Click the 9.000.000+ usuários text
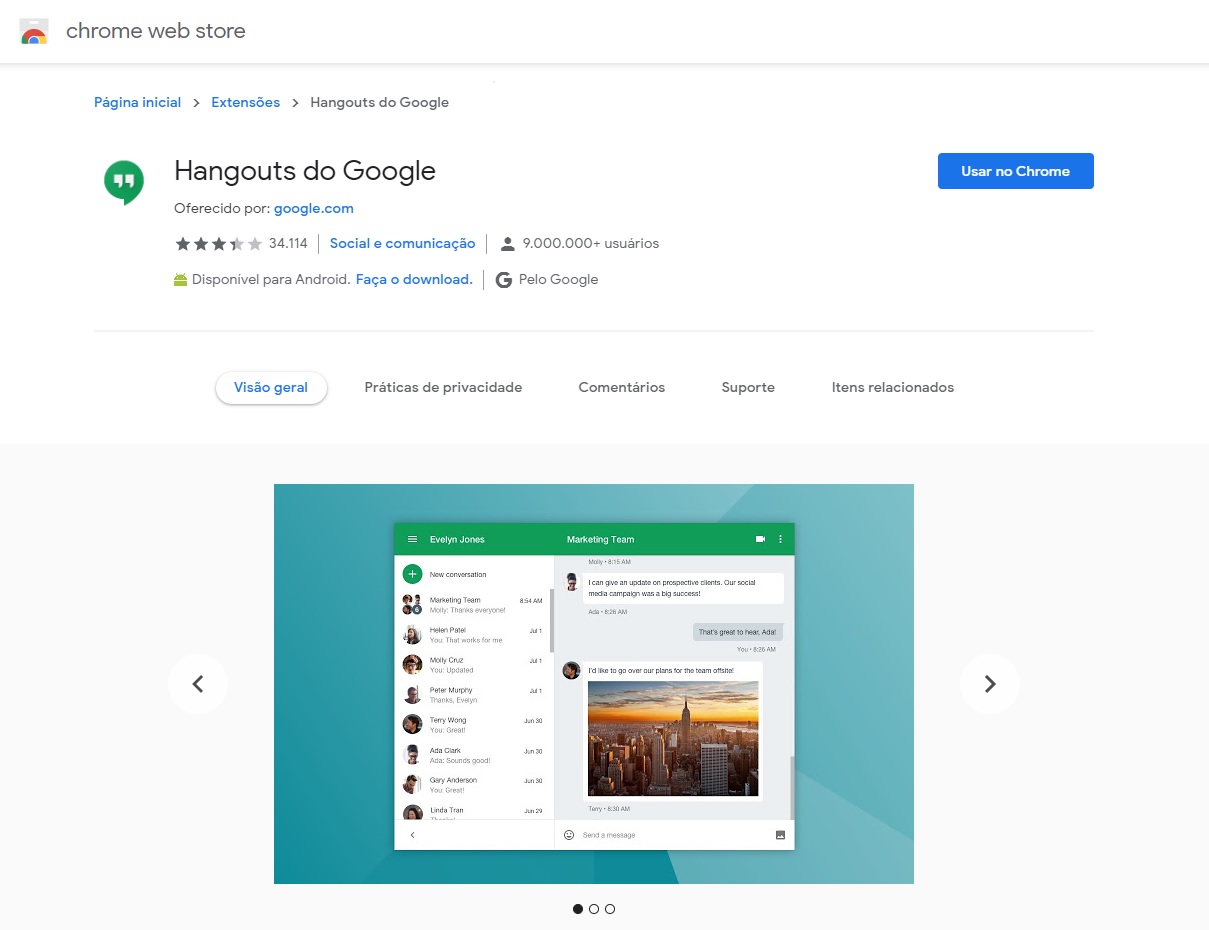The width and height of the screenshot is (1209, 930). (591, 243)
